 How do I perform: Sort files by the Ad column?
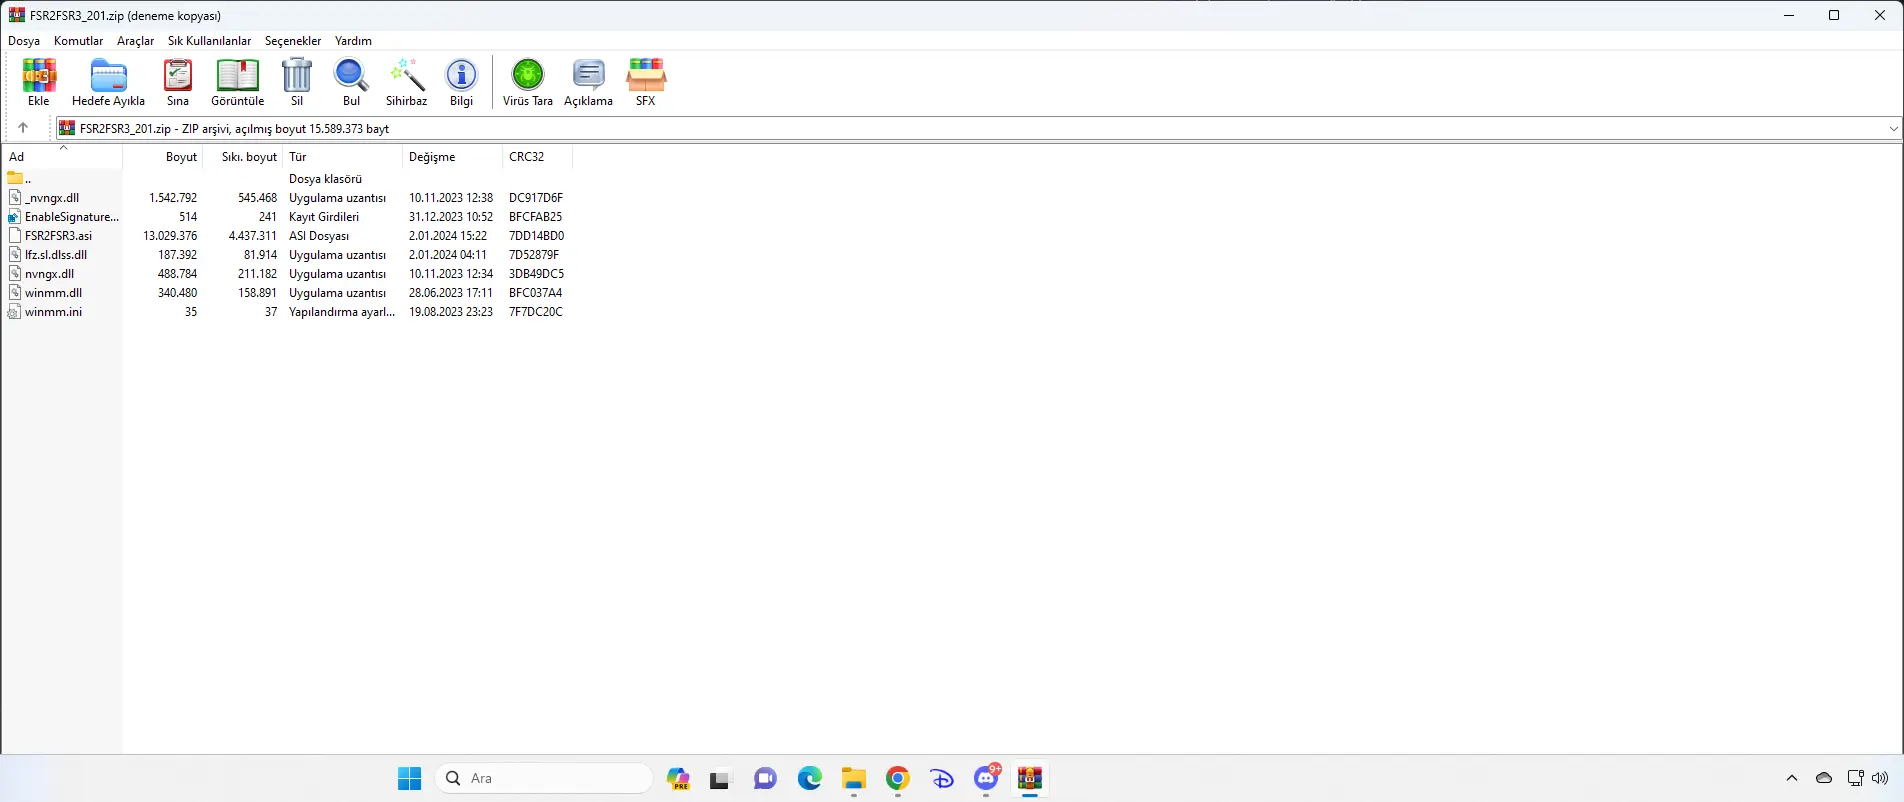[x=62, y=157]
